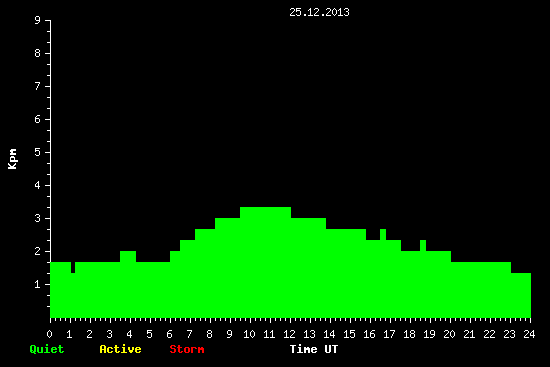The width and height of the screenshot is (550, 367).
Task: Click hour 18 on the time axis
Action: [409, 334]
